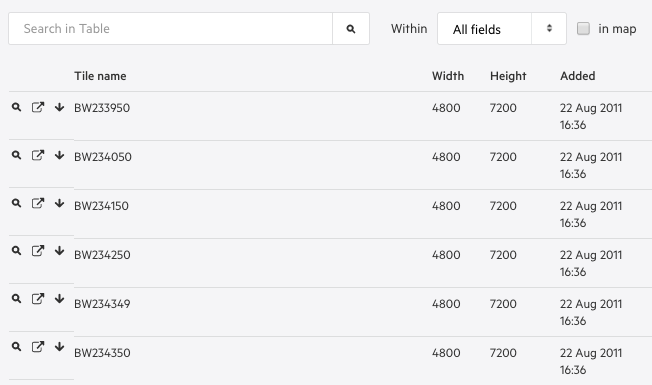Sort by Tile name column header

100,76
